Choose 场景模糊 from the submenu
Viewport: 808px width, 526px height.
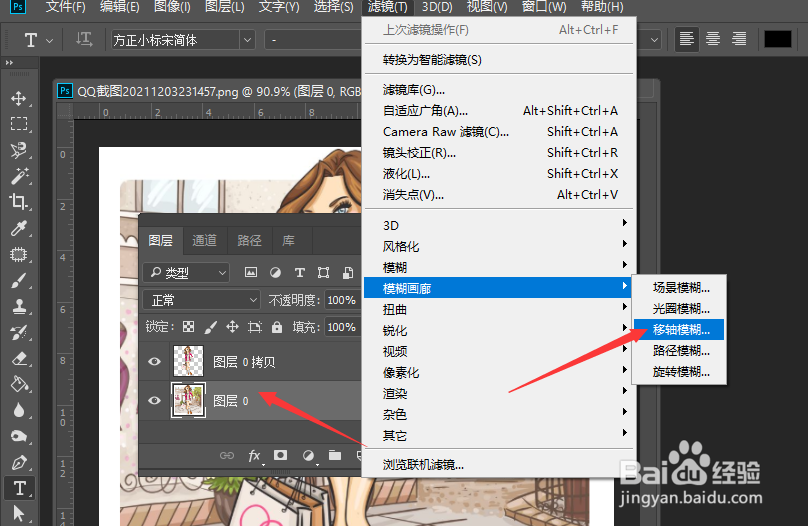coord(679,287)
